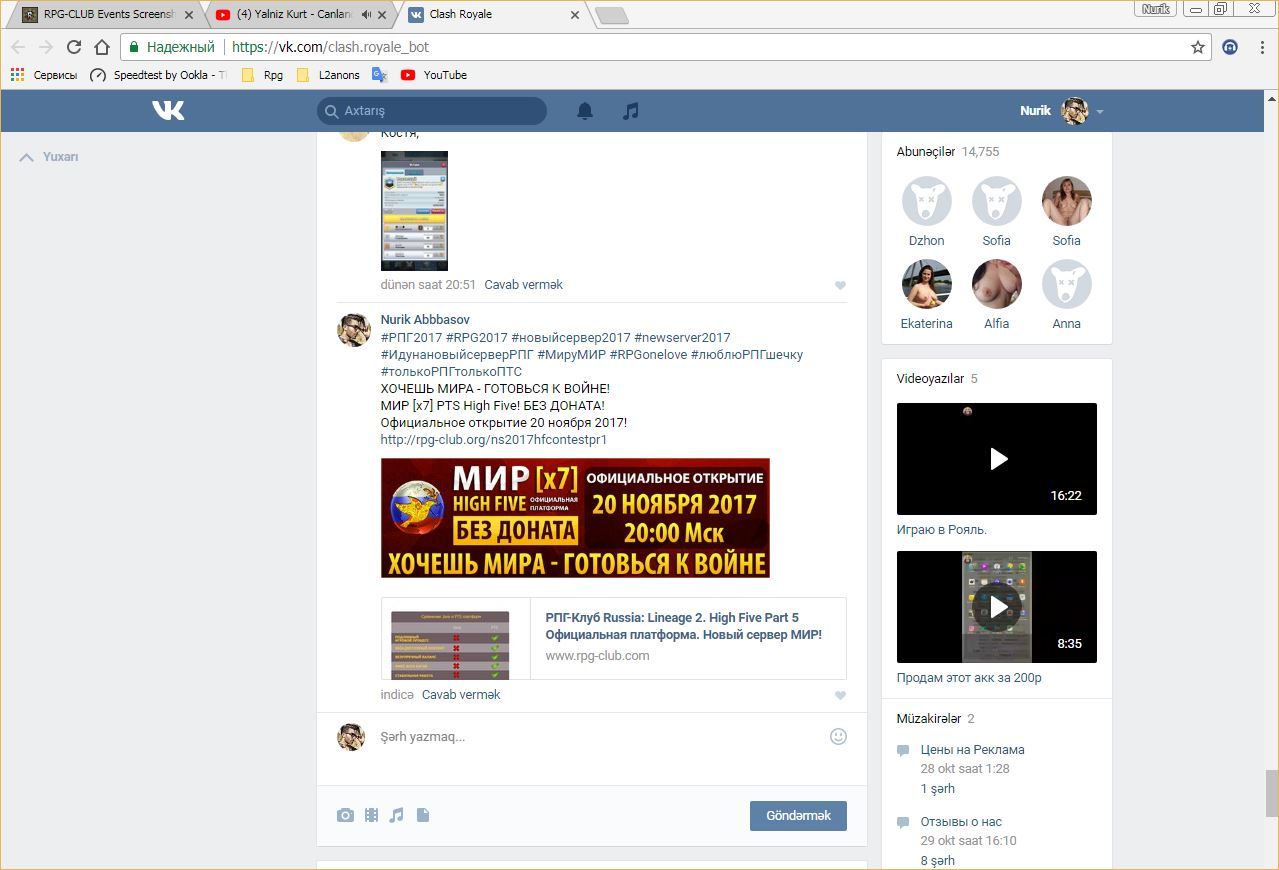Image resolution: width=1279 pixels, height=870 pixels.
Task: Click hashtag #newserver2017
Action: tap(682, 338)
